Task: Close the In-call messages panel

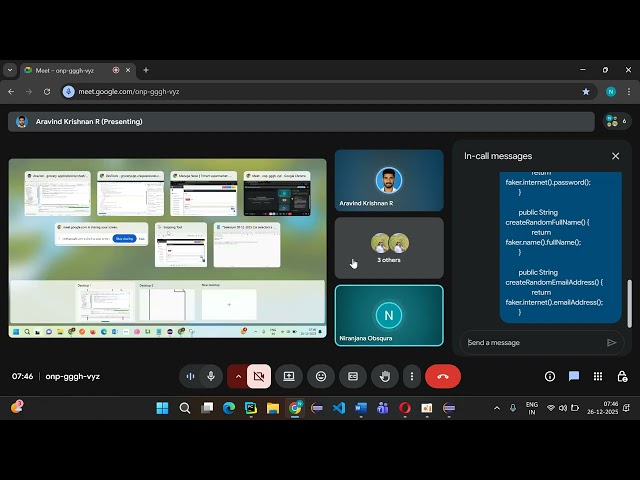Action: pyautogui.click(x=616, y=156)
